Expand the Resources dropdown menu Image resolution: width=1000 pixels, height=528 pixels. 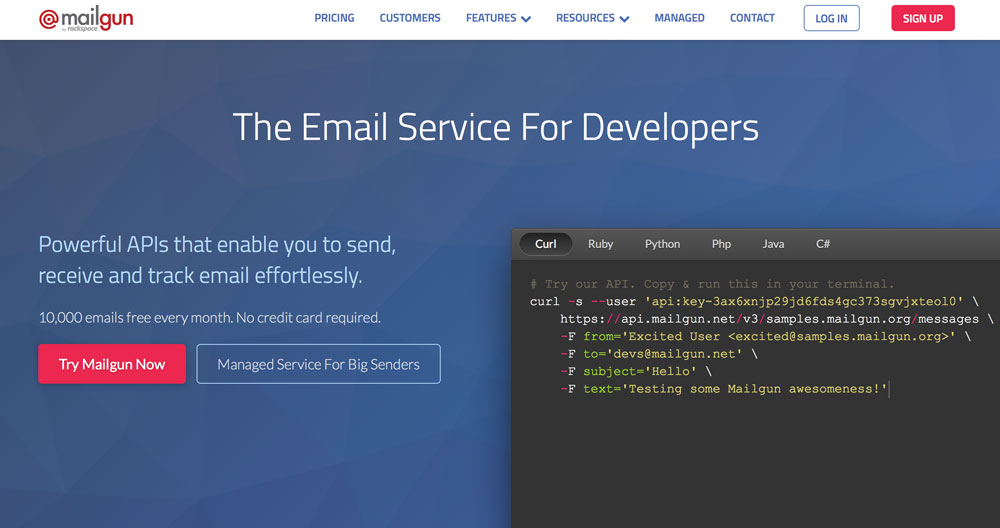pos(592,18)
